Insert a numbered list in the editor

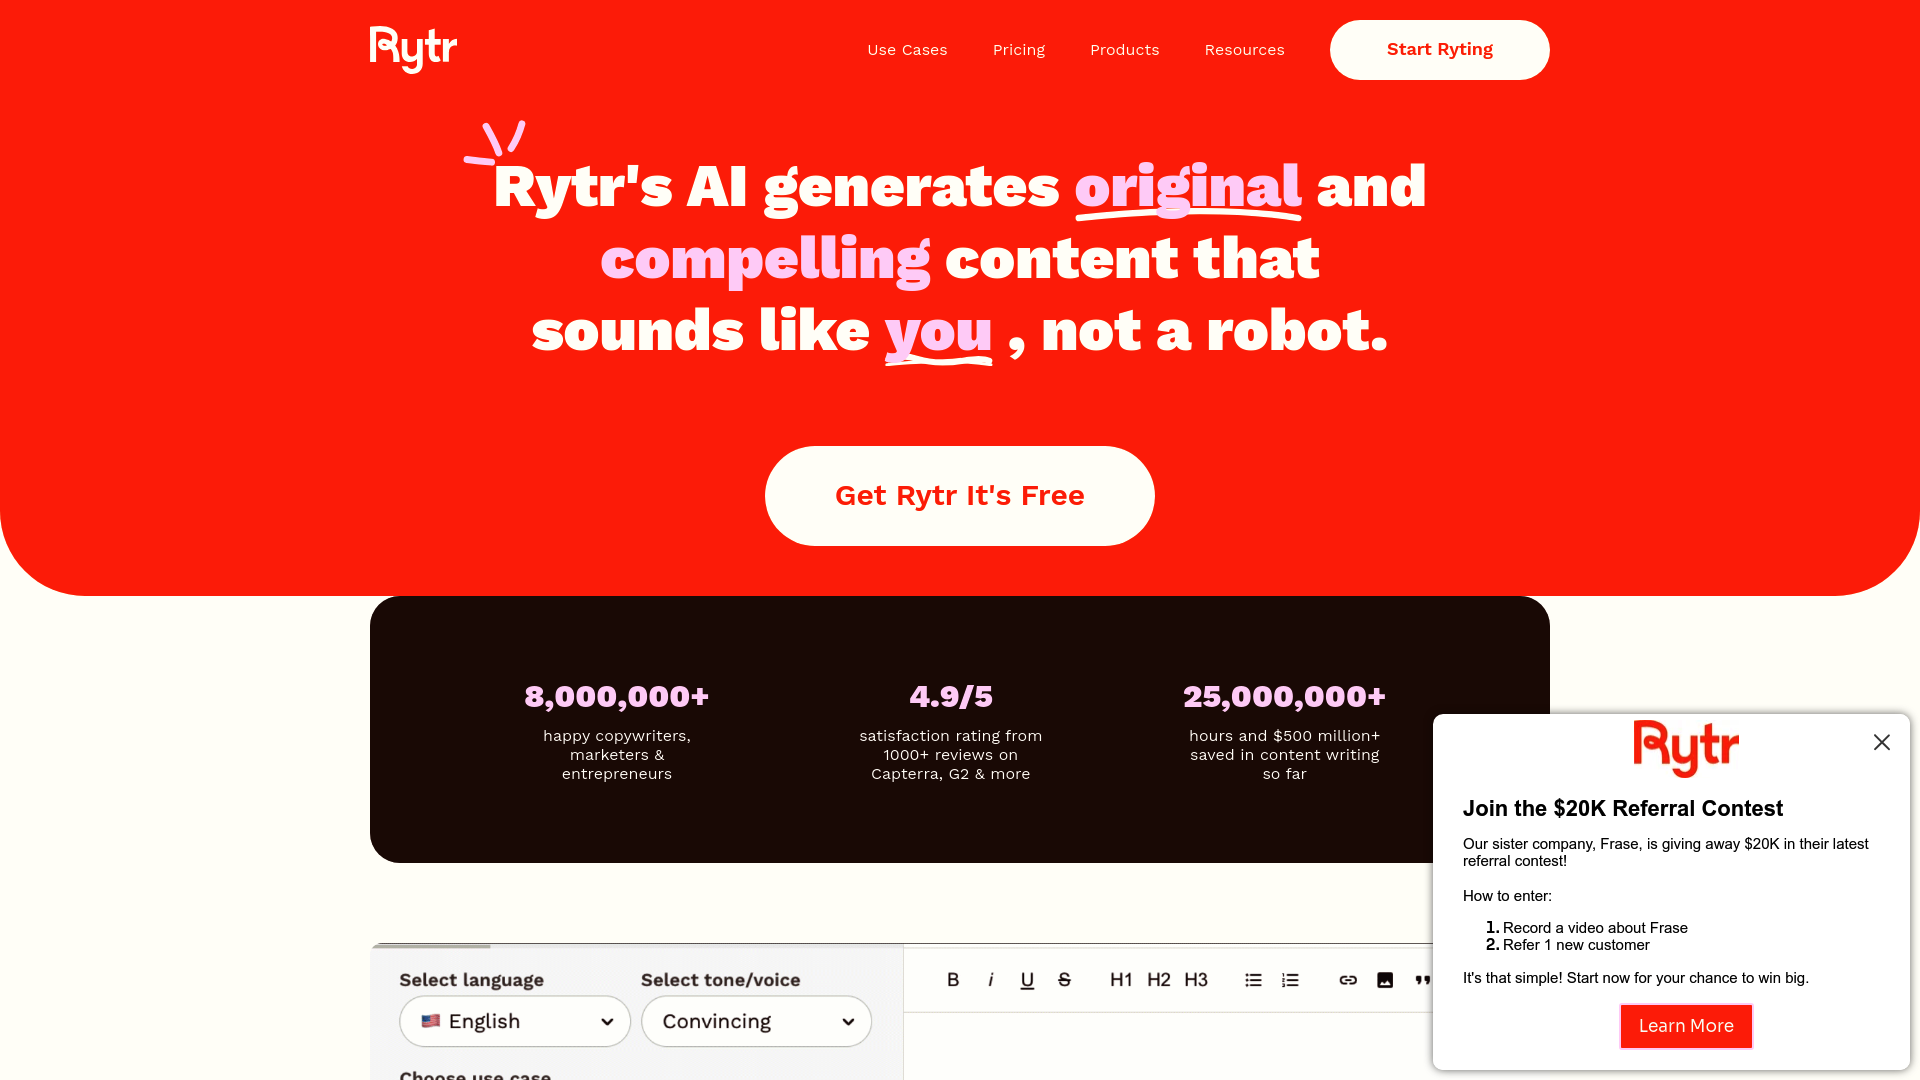(1290, 980)
